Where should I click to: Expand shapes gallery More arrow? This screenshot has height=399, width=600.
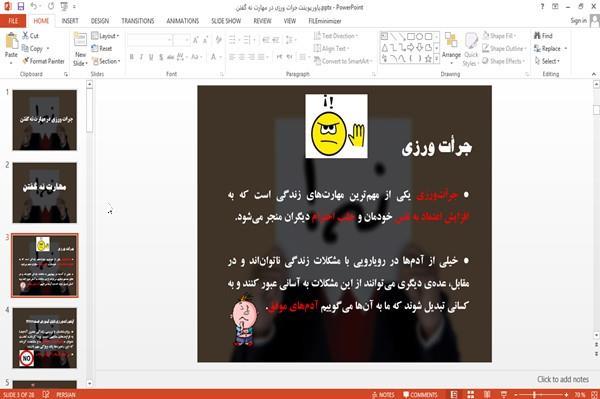(437, 59)
